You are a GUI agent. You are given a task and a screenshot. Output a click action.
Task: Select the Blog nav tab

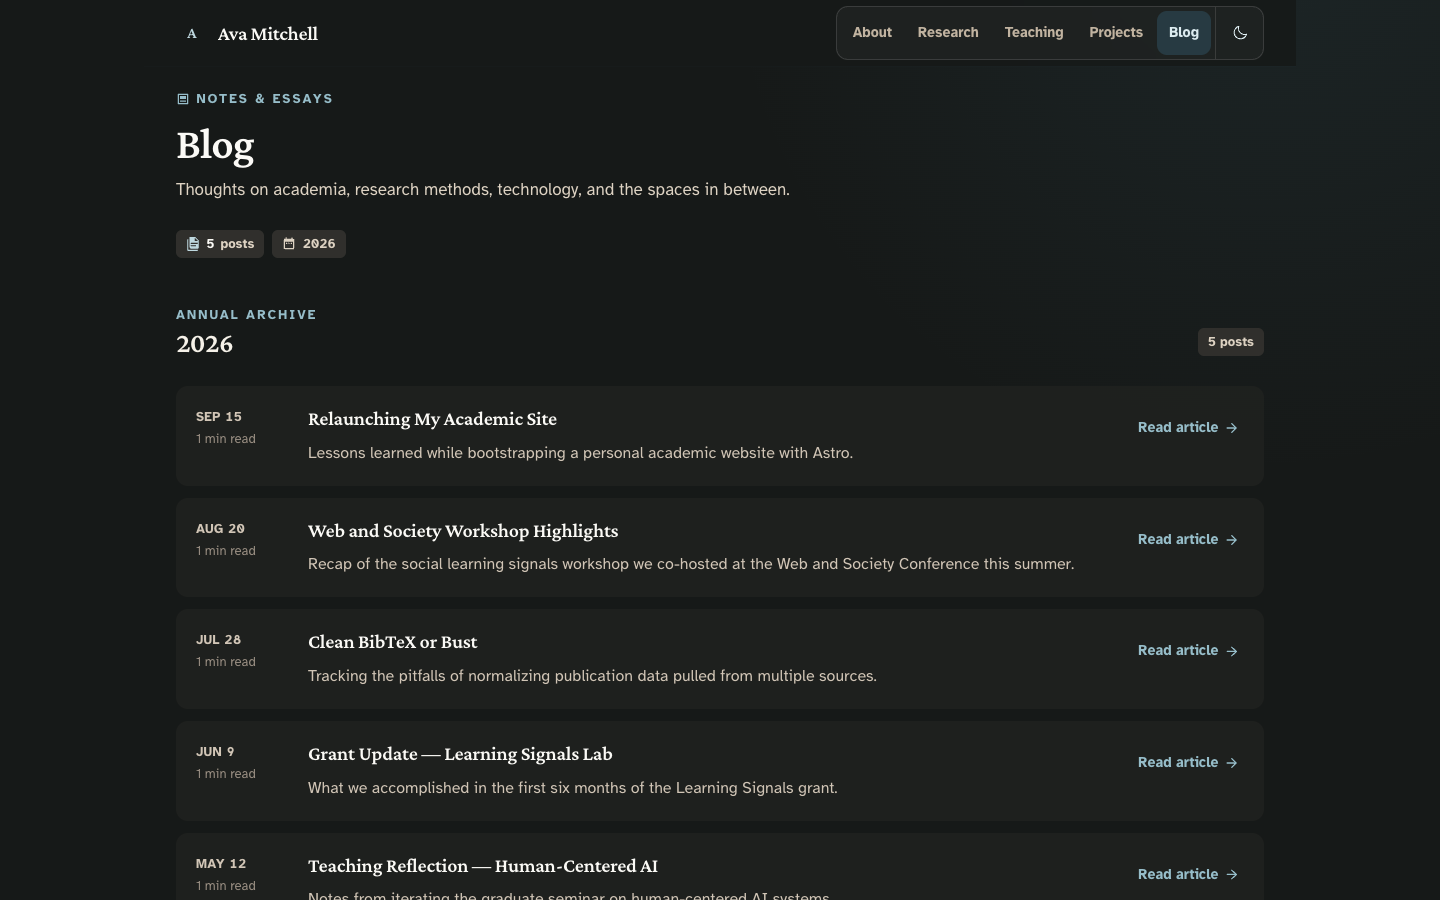click(x=1184, y=33)
